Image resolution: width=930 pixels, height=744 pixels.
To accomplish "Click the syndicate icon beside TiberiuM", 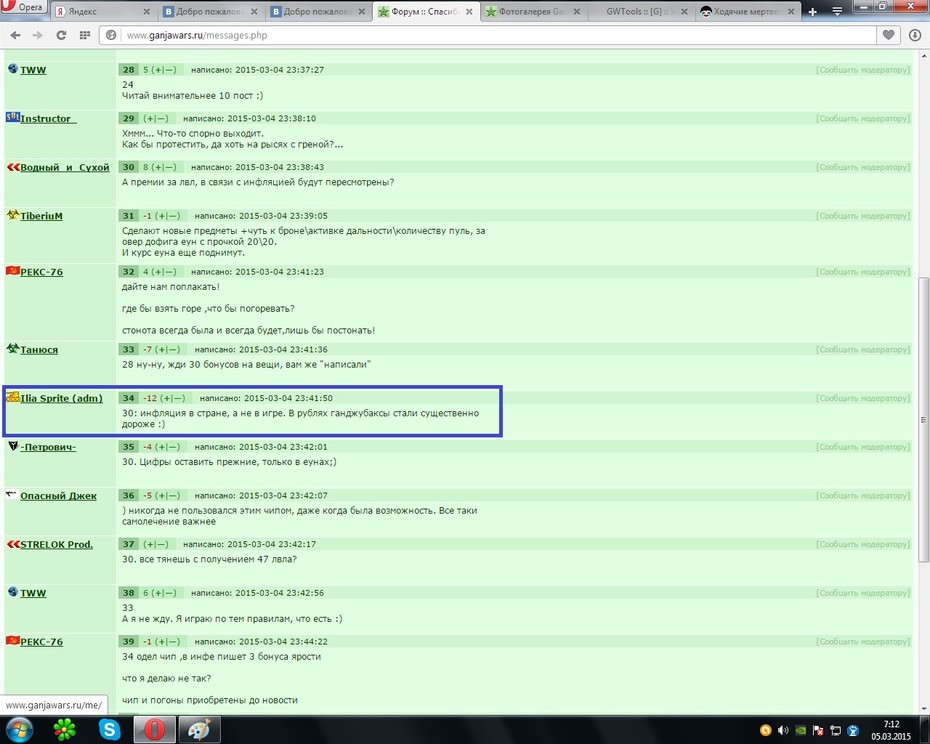I will (12, 215).
